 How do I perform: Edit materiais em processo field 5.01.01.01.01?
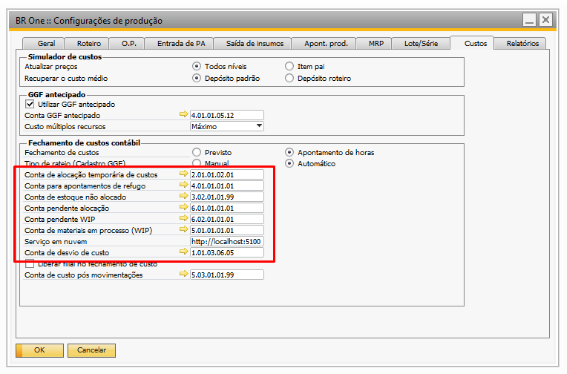227,230
